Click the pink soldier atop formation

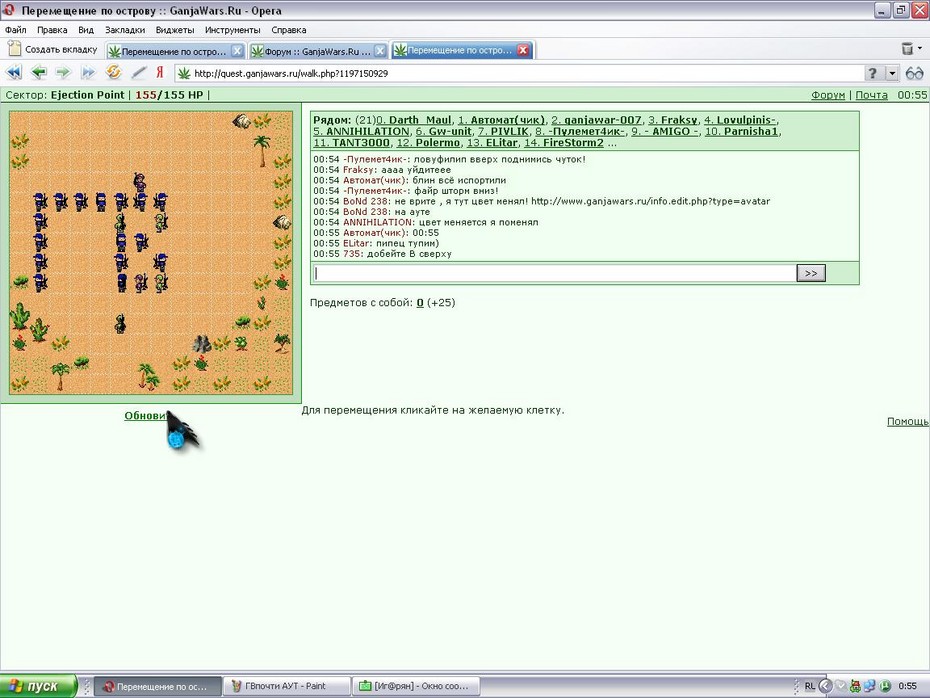tap(139, 181)
